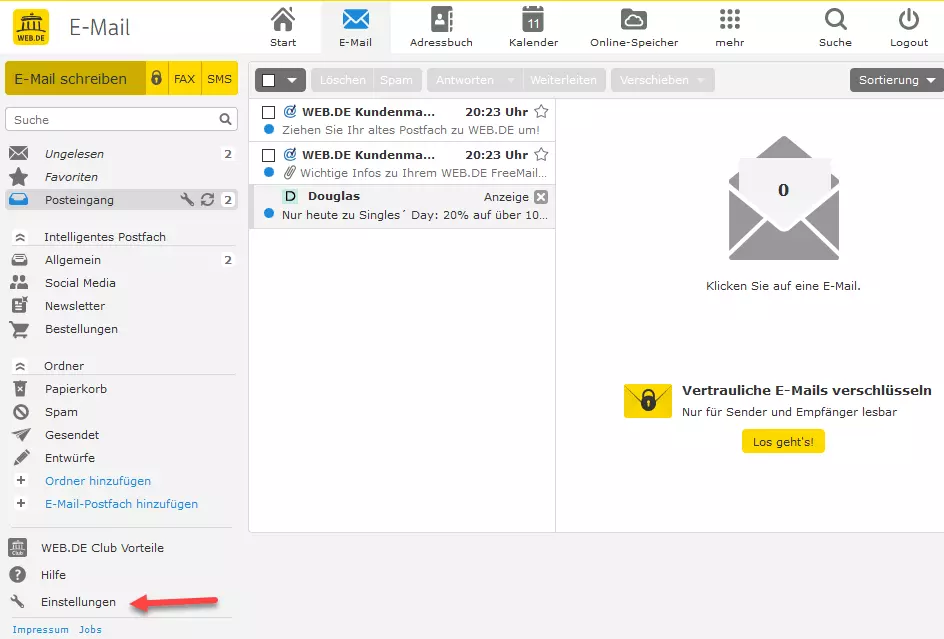
Task: Click the encrypted mail lock icon
Action: click(x=157, y=78)
